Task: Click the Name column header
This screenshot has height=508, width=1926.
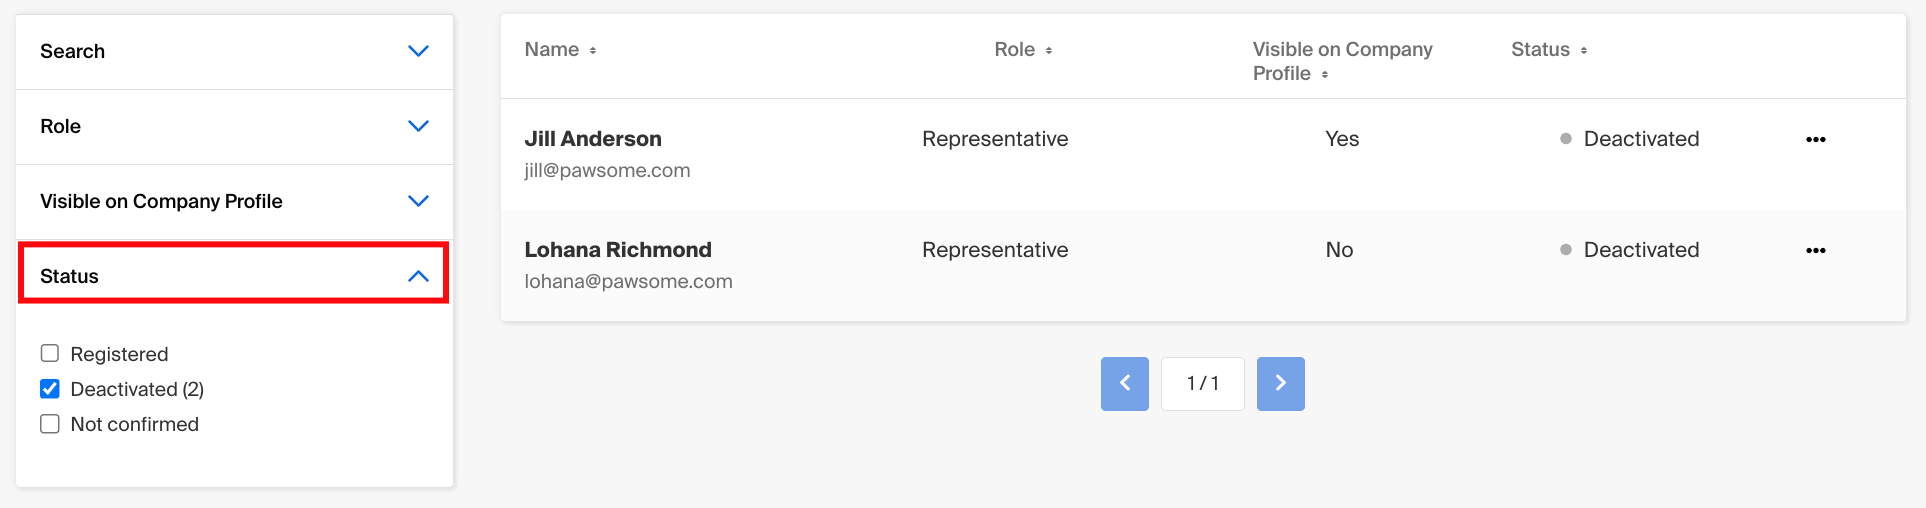Action: tap(552, 50)
